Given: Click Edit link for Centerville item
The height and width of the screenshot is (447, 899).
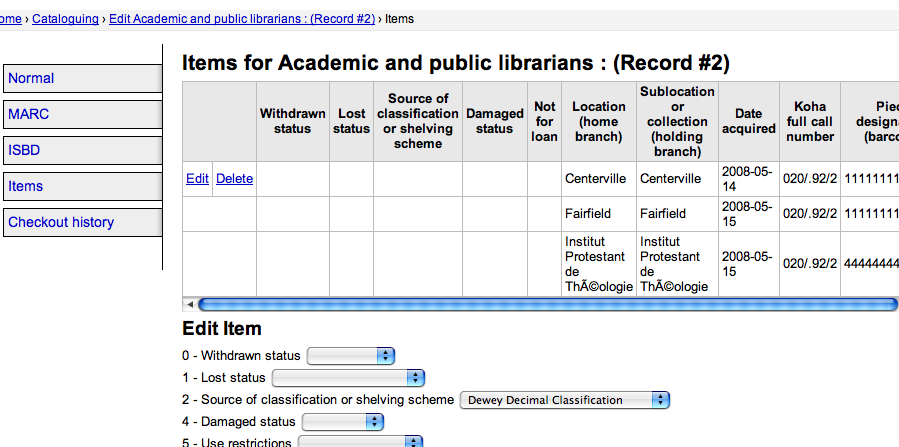Looking at the screenshot, I should pos(197,179).
